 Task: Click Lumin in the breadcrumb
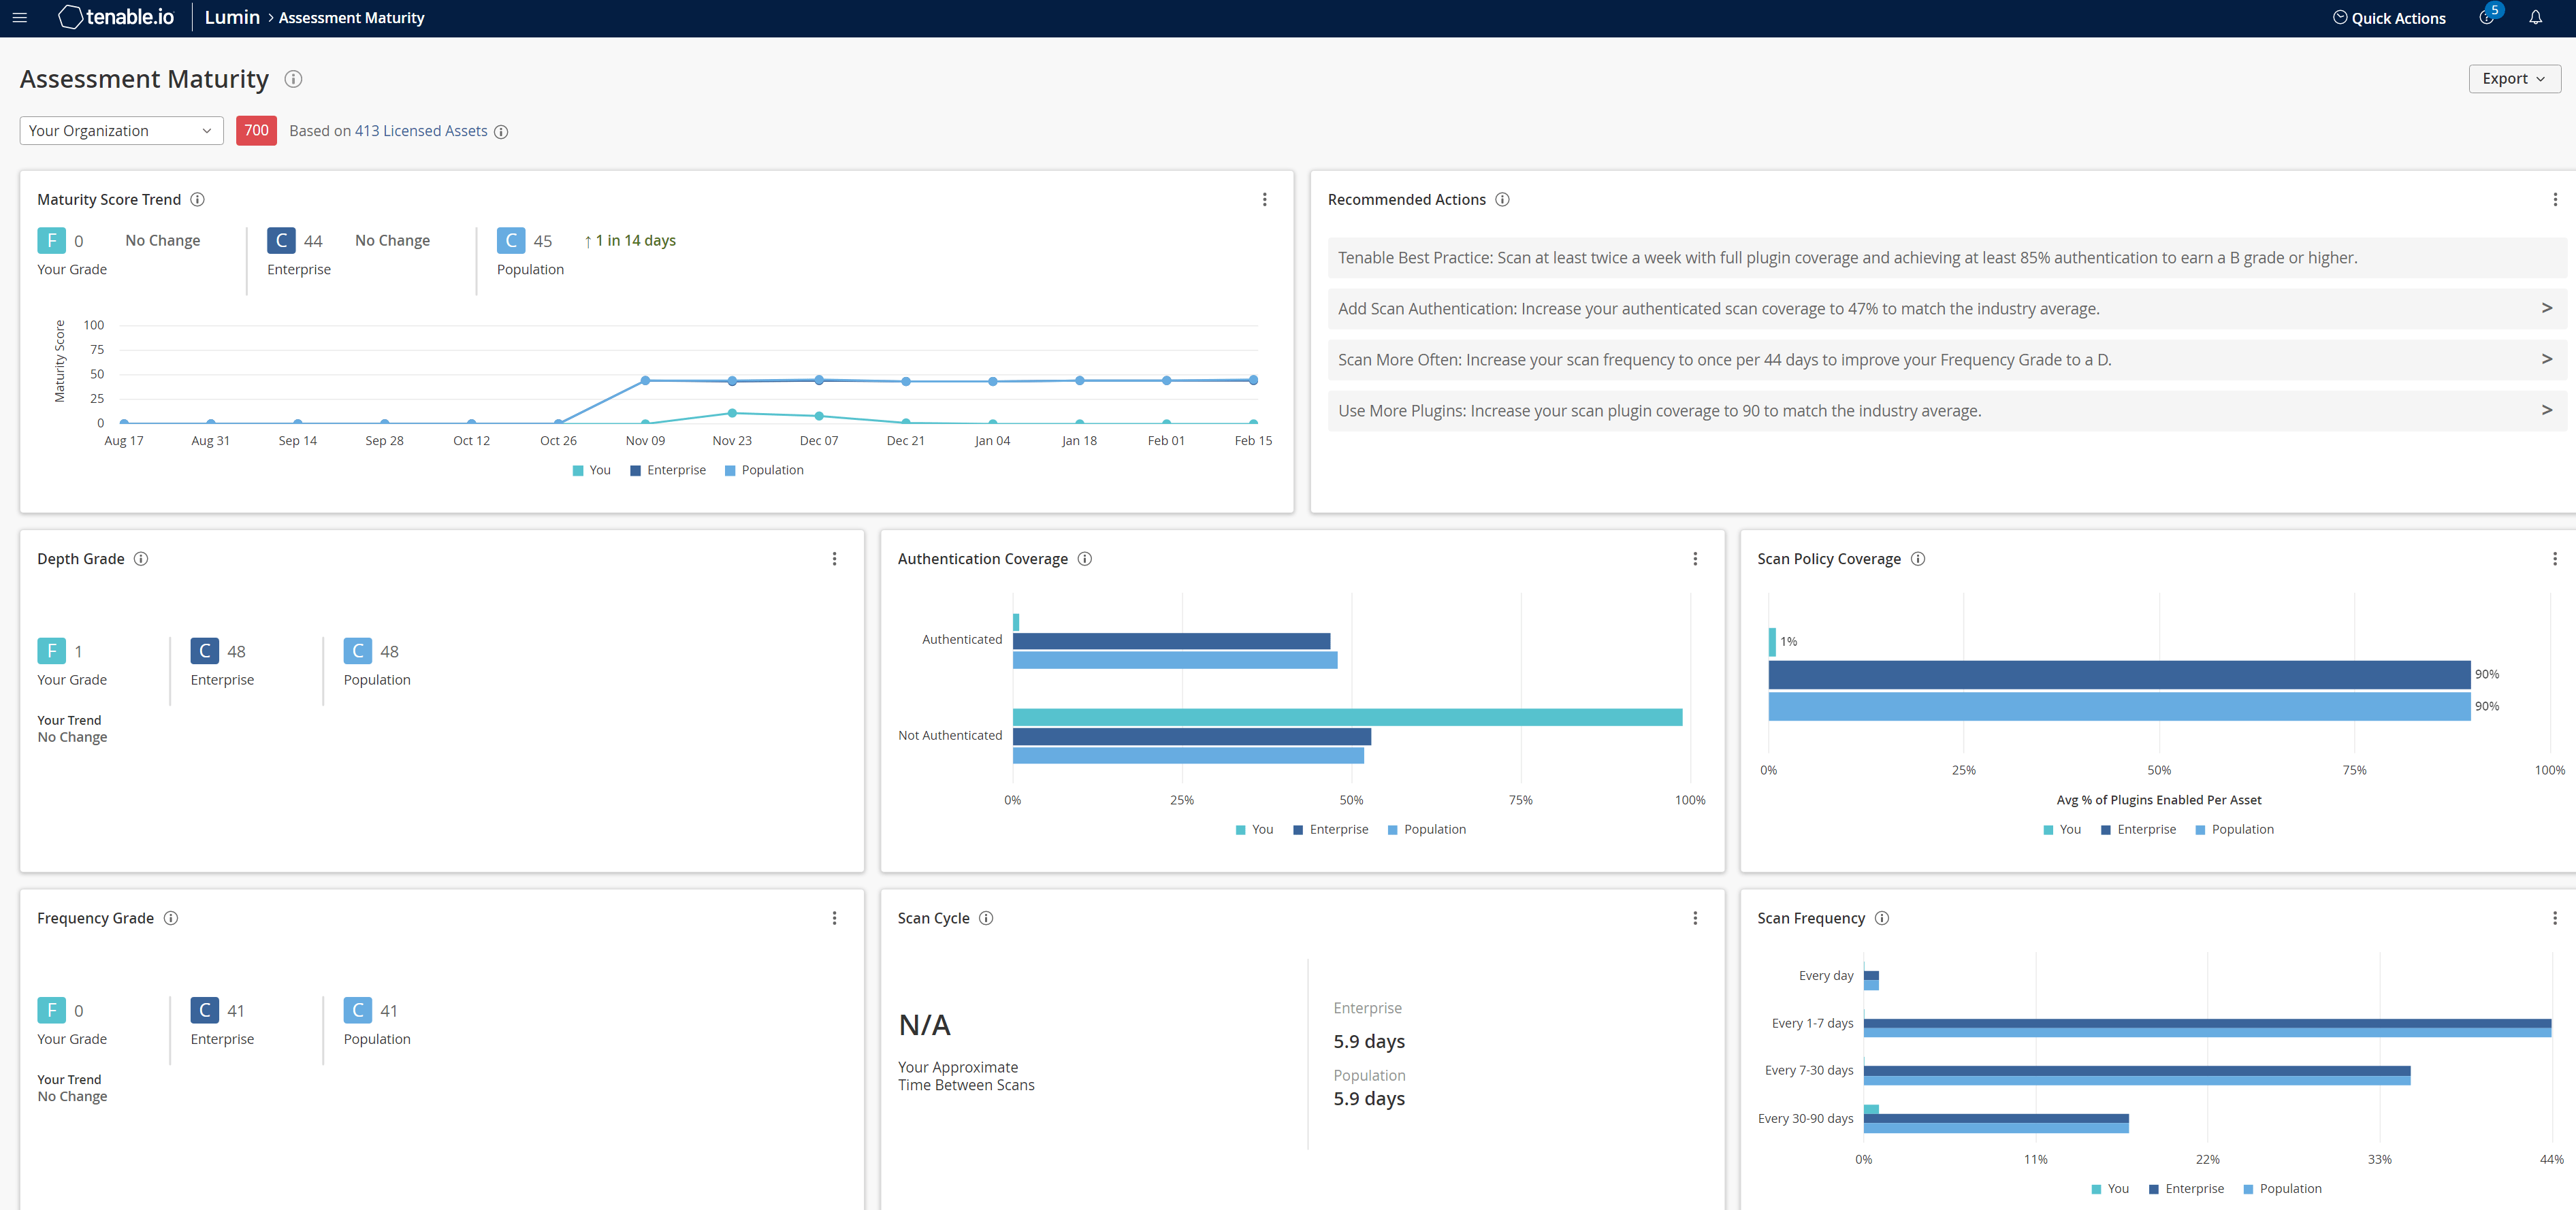[232, 17]
